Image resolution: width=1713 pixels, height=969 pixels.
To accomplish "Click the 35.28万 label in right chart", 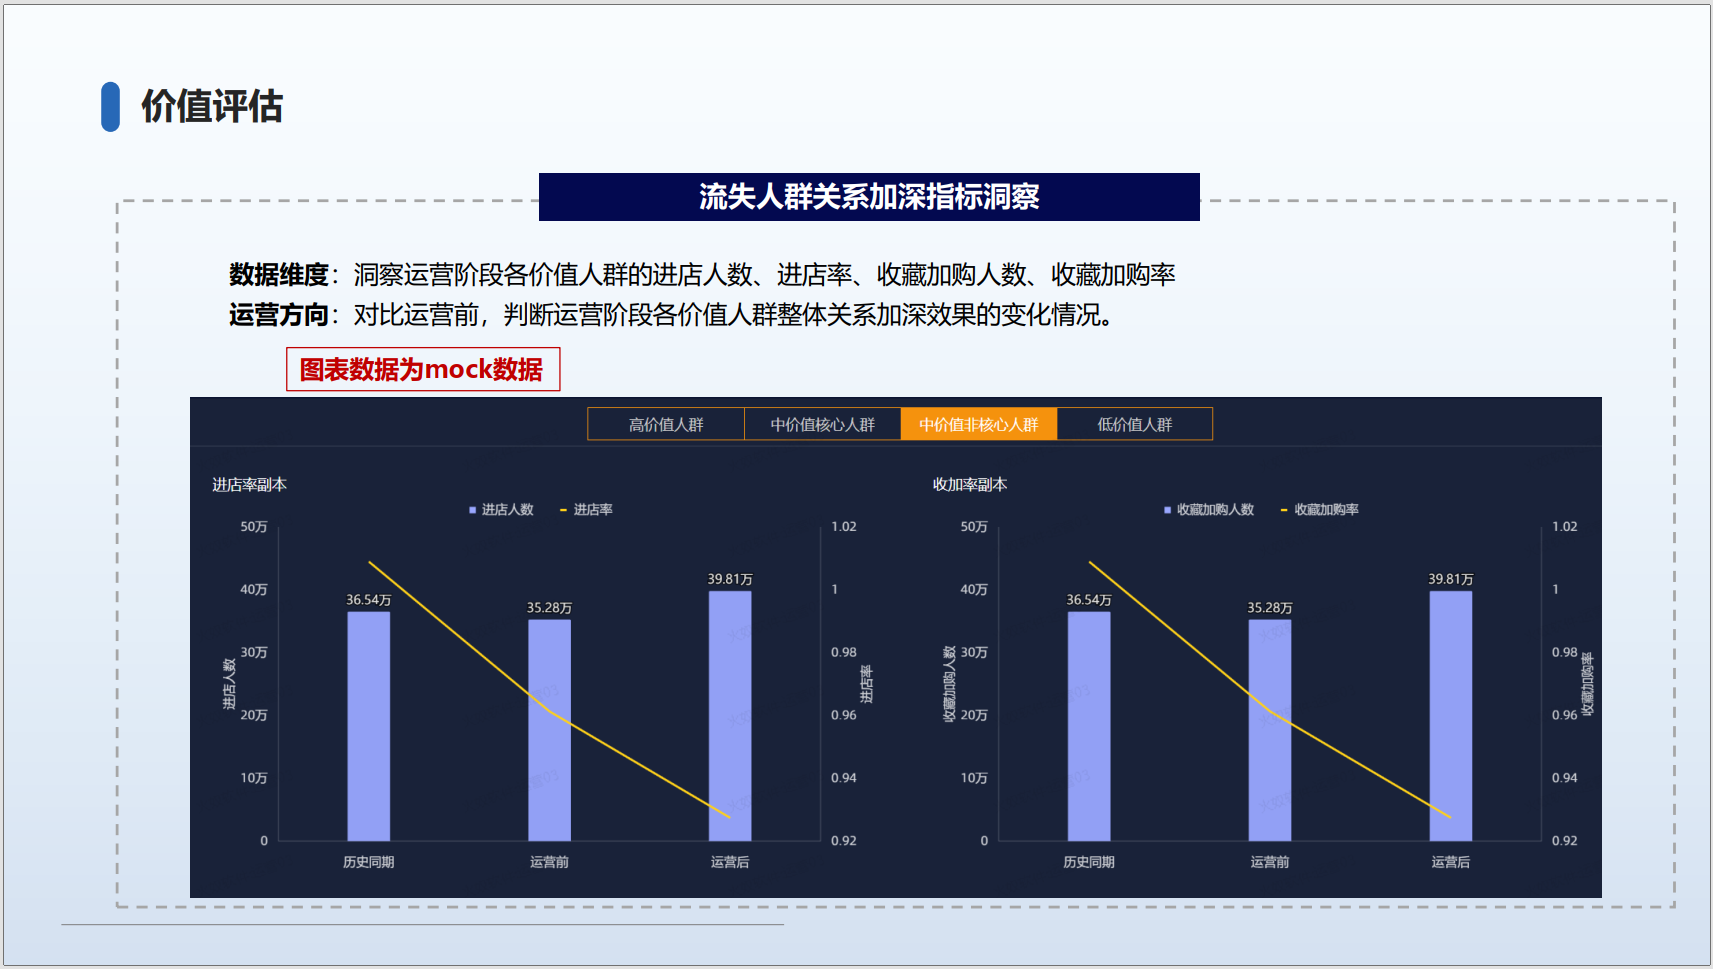I will [x=1270, y=608].
